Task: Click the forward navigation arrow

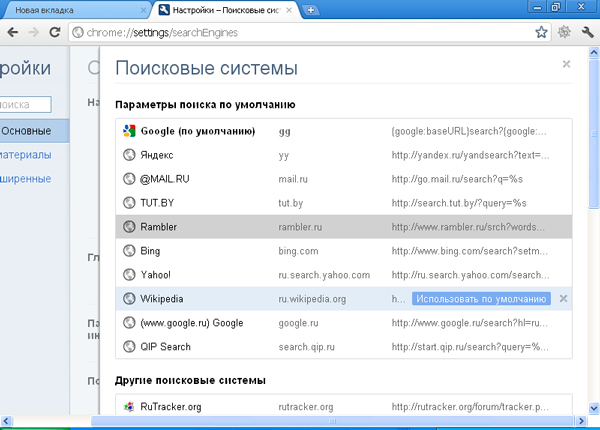Action: tap(34, 33)
